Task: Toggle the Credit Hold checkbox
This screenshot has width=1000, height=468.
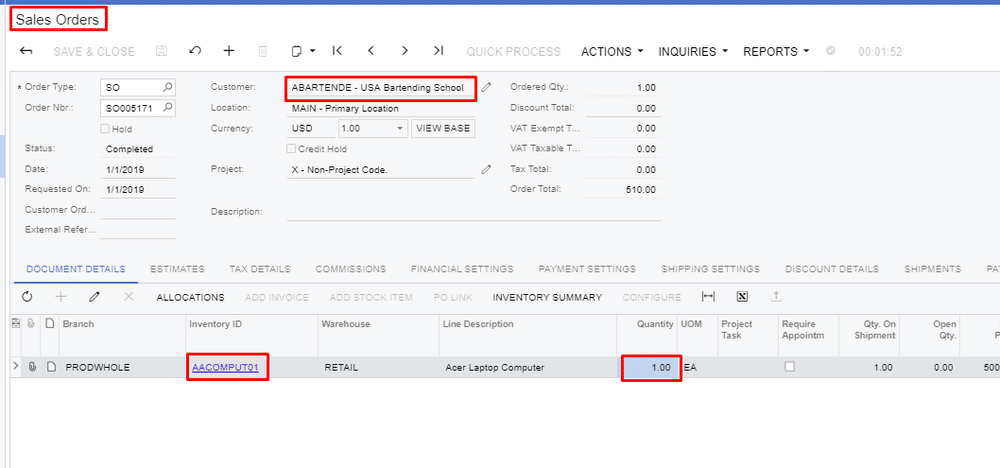Action: click(291, 149)
